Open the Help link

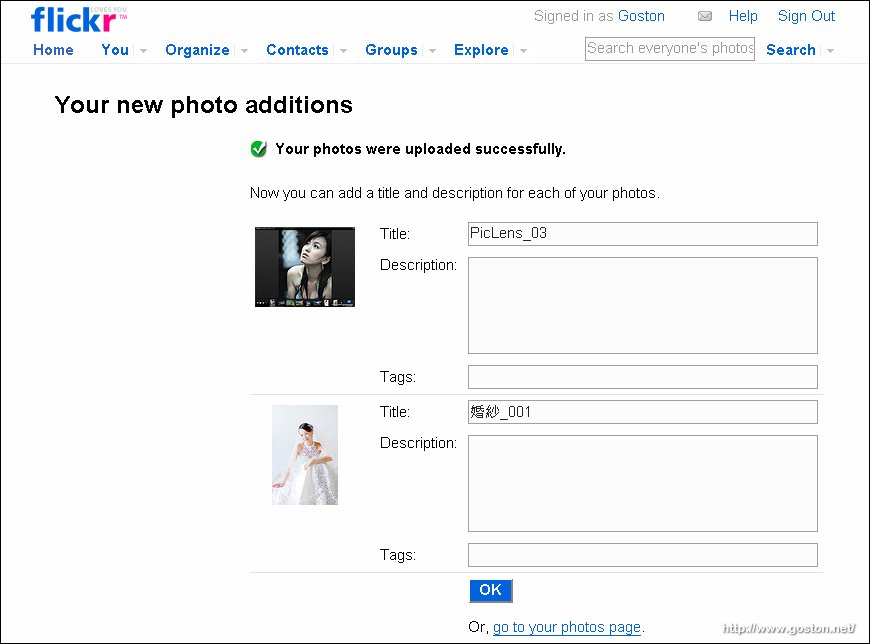tap(743, 16)
